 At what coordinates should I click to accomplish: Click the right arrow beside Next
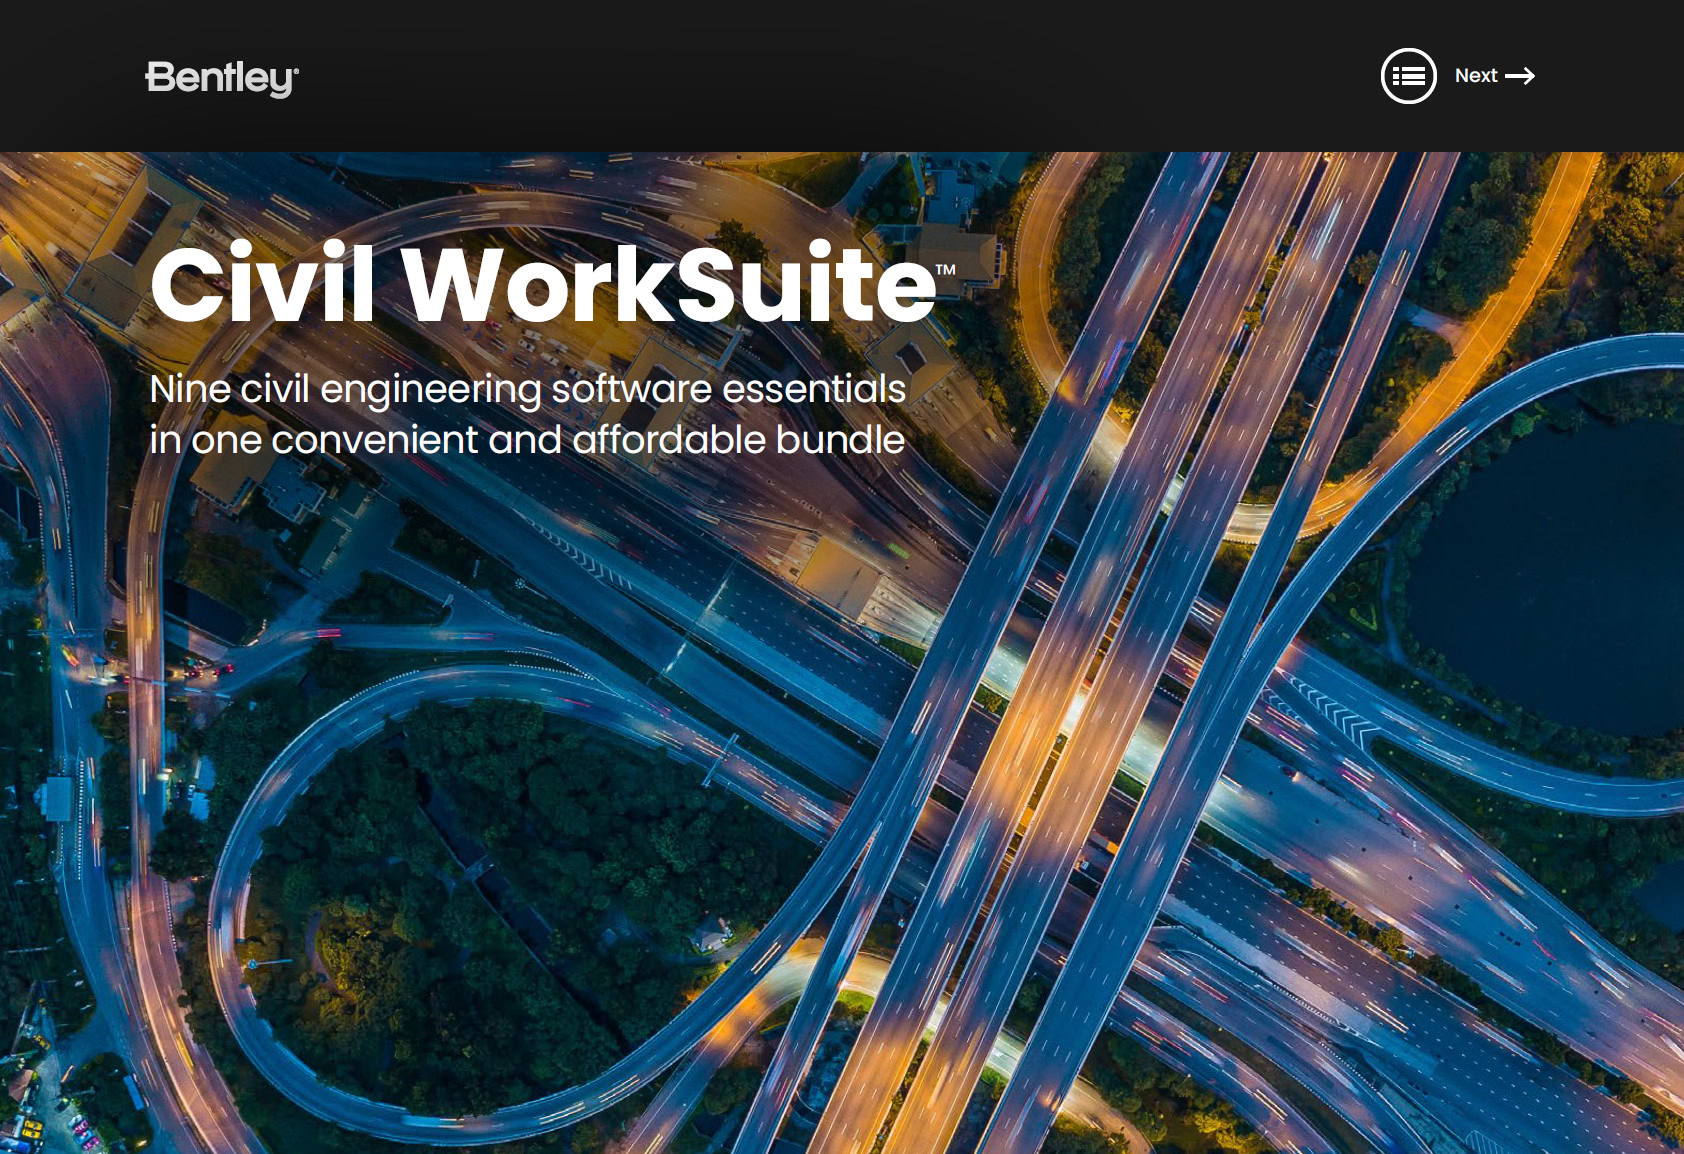coord(1520,76)
